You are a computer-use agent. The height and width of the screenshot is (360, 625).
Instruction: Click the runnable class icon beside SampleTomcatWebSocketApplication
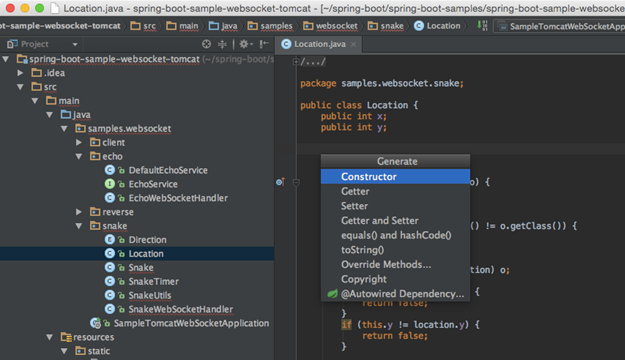pyautogui.click(x=95, y=323)
